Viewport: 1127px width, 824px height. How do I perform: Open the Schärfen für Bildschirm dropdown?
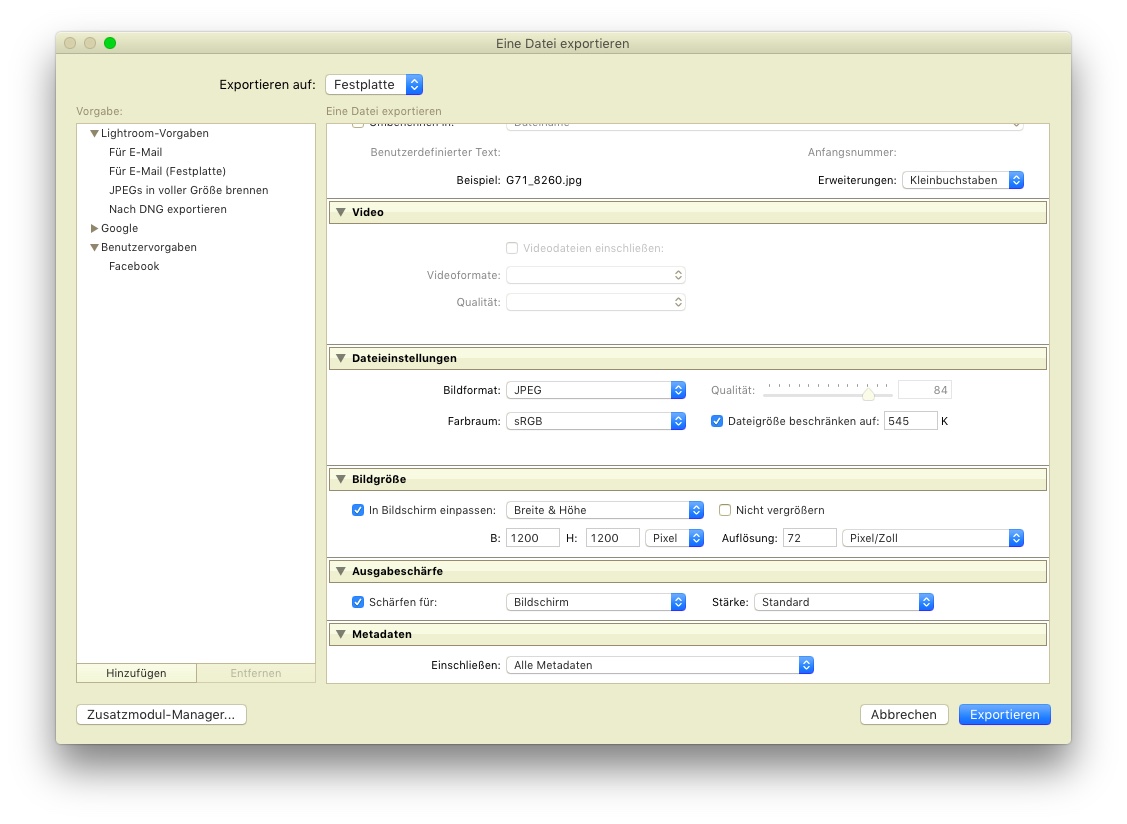pyautogui.click(x=596, y=603)
